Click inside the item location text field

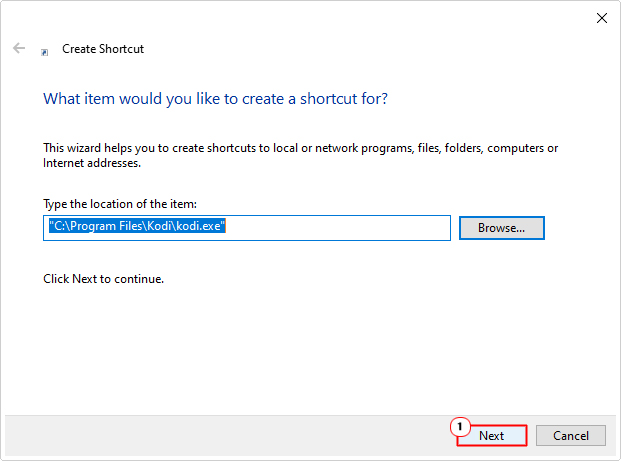tap(340, 228)
